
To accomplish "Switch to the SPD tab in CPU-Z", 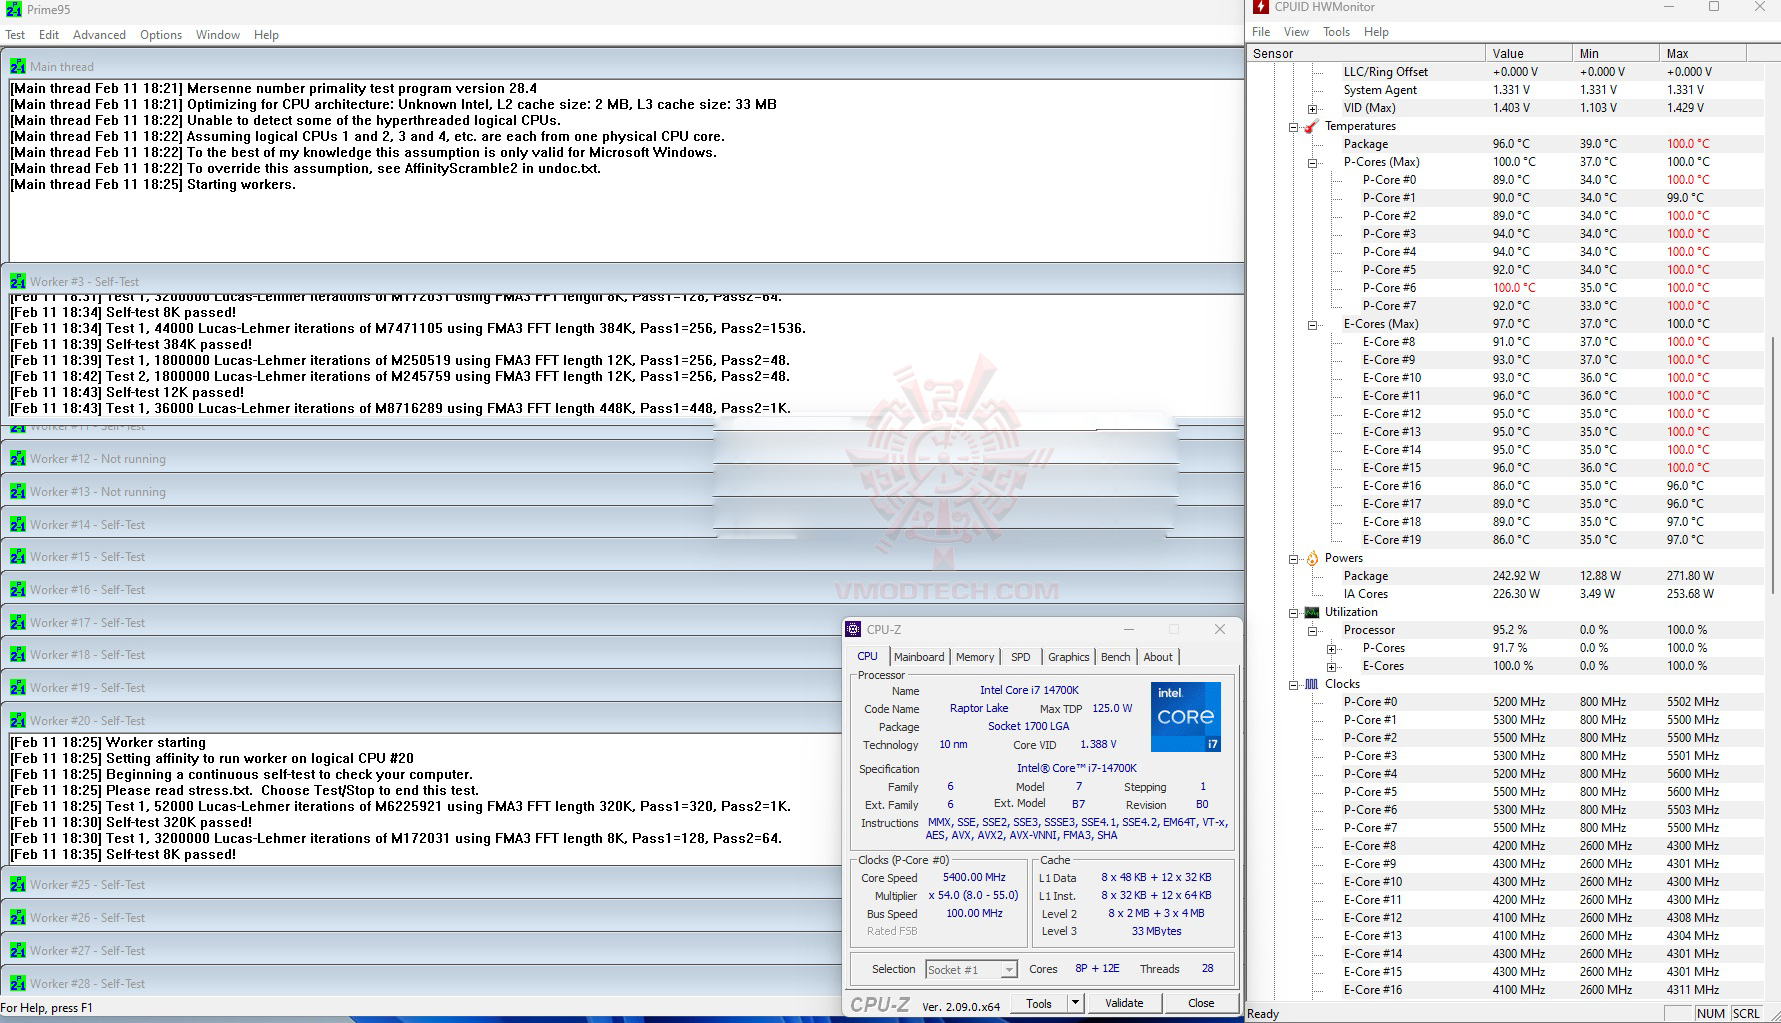I will (1020, 657).
